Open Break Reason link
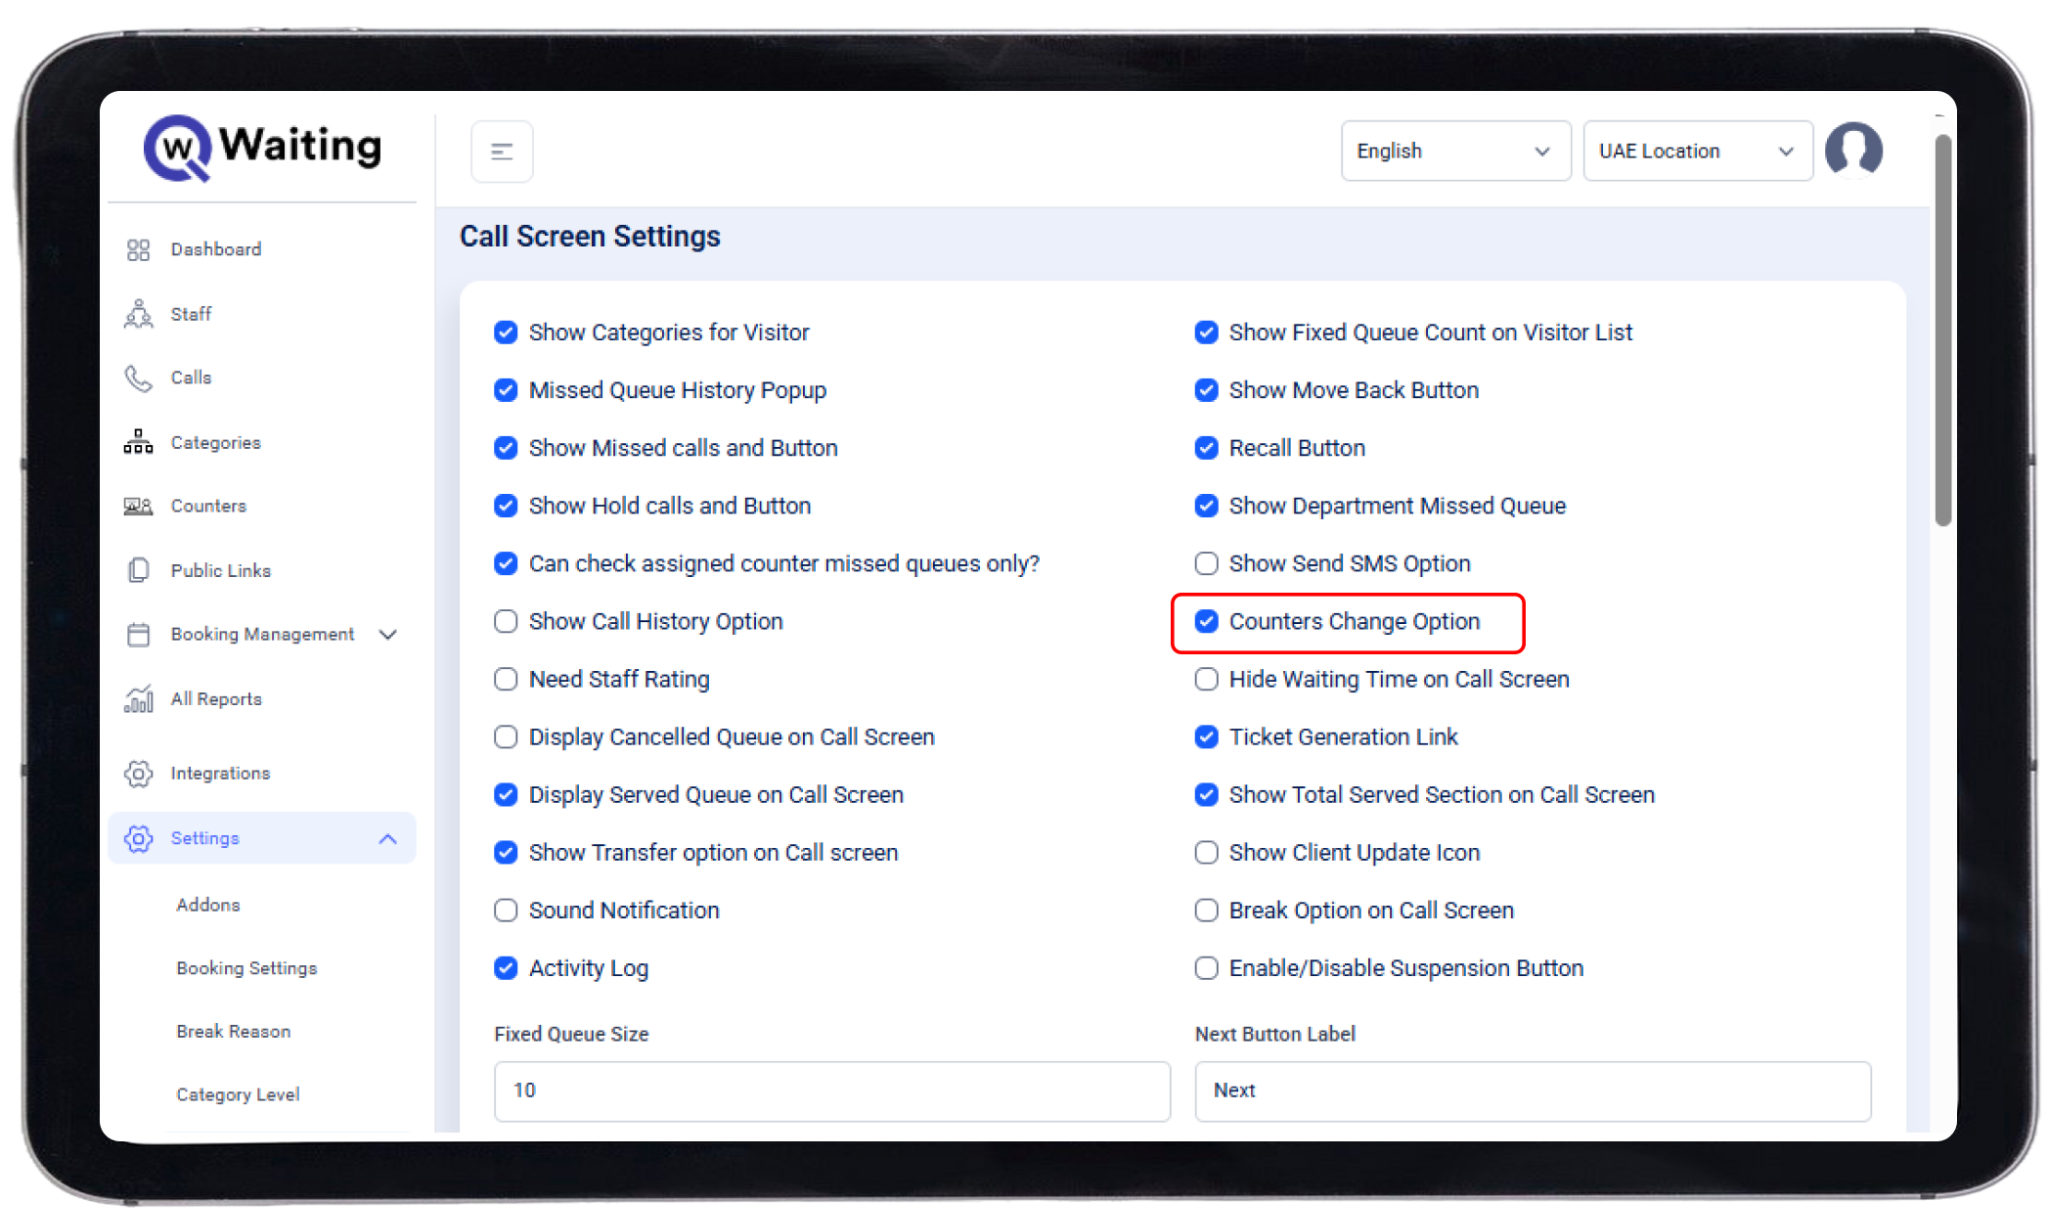This screenshot has width=2048, height=1229. 233,1031
